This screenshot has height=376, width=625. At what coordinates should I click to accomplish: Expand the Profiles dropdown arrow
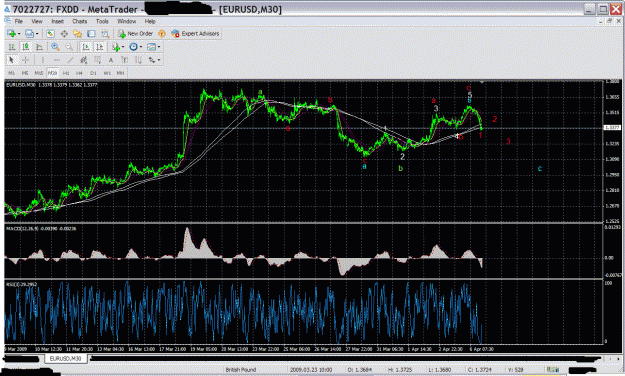[37, 34]
